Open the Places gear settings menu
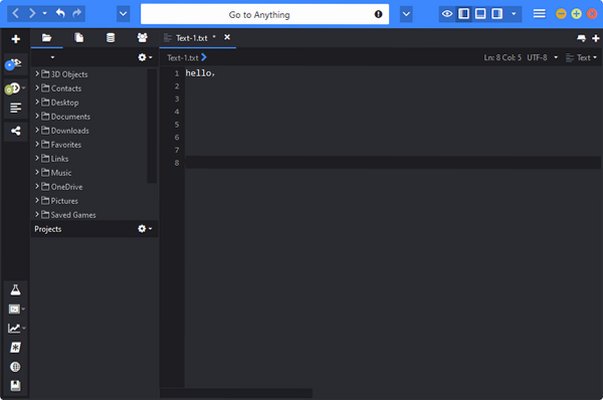603x400 pixels. click(145, 57)
